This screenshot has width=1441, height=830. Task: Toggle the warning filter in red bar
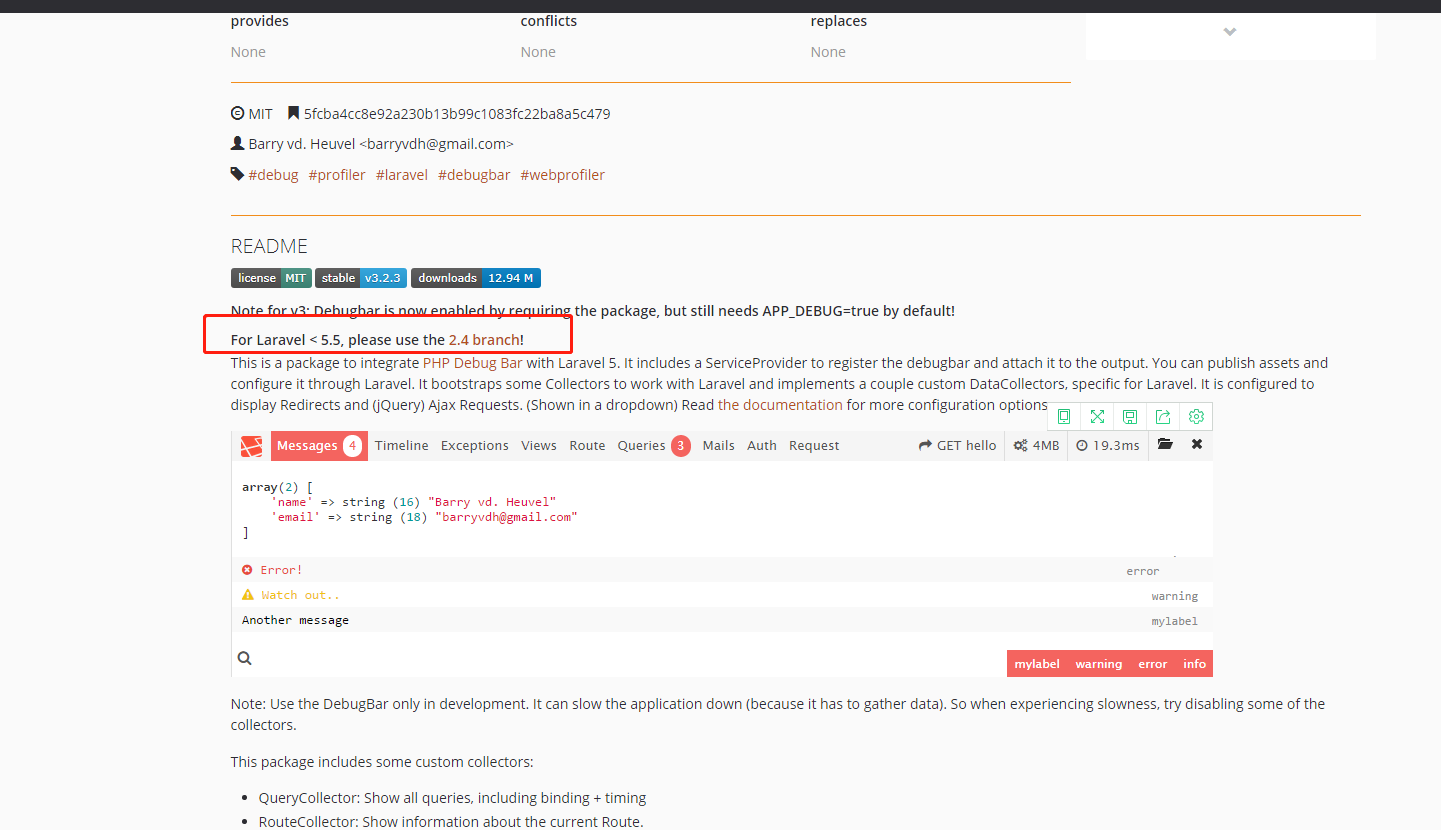click(1099, 664)
